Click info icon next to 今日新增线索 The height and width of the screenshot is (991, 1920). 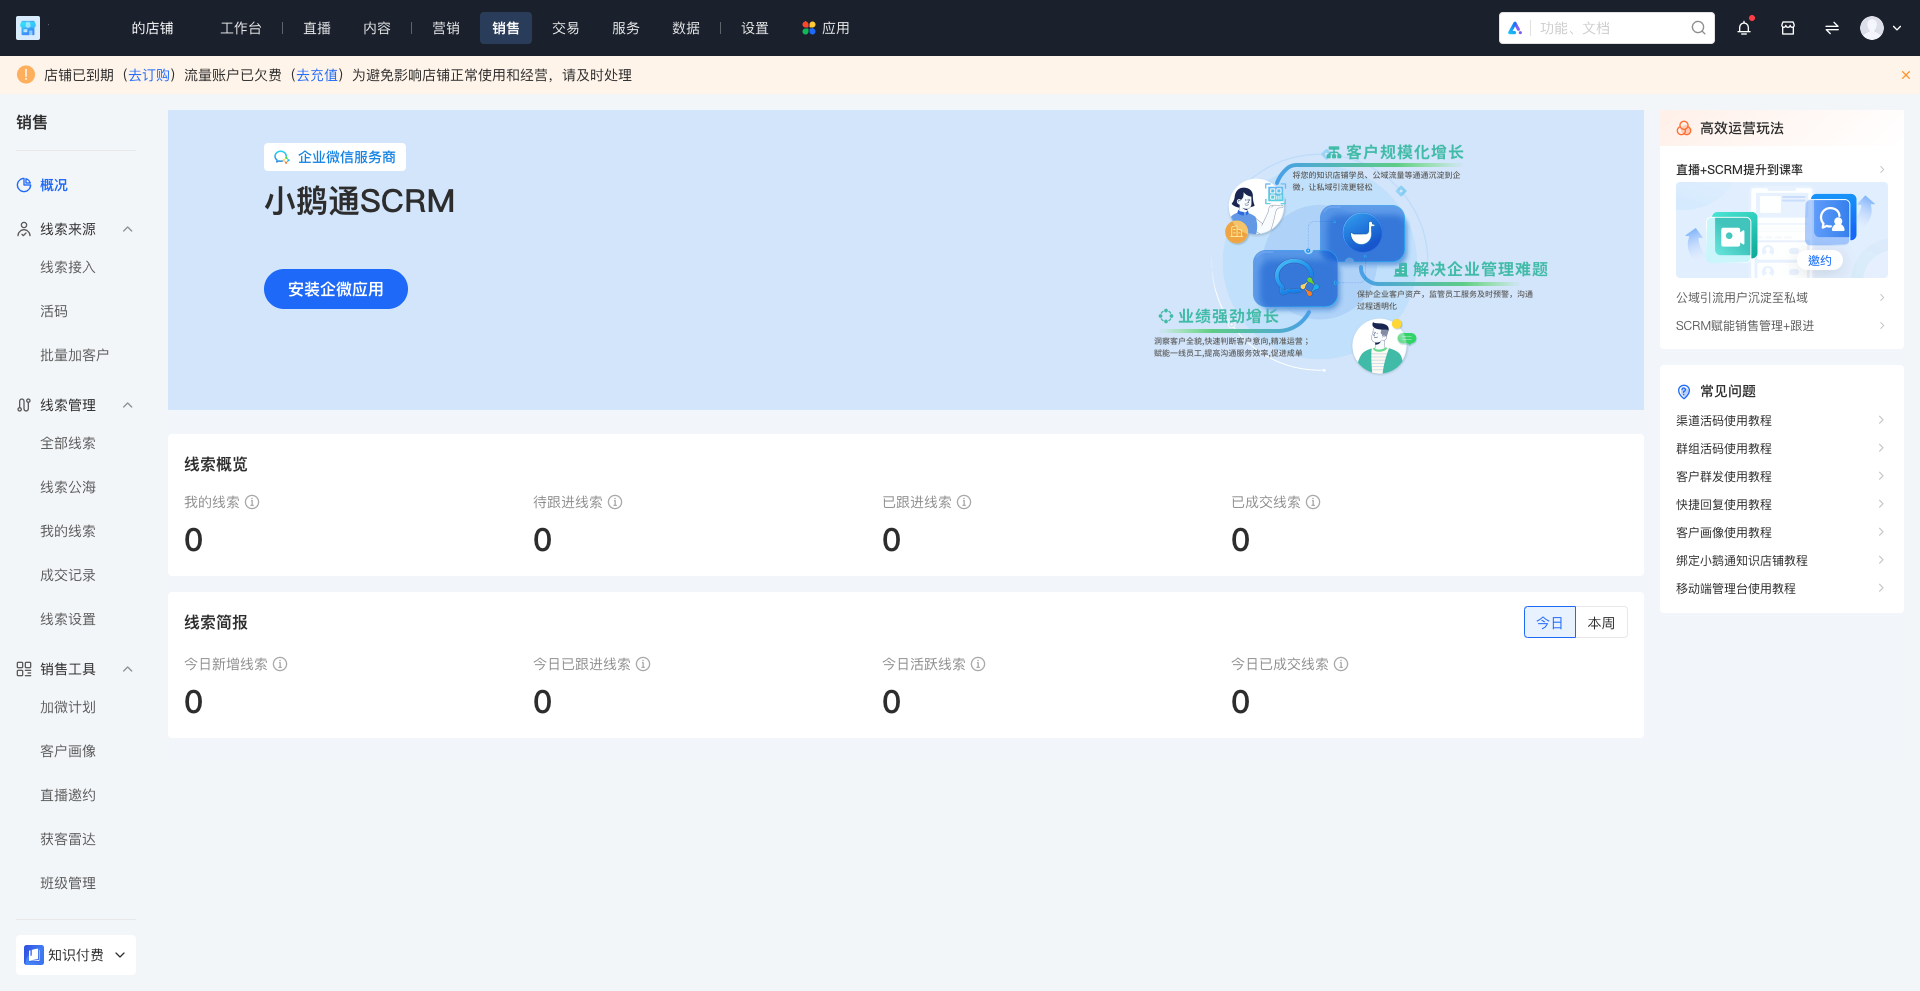click(x=280, y=664)
